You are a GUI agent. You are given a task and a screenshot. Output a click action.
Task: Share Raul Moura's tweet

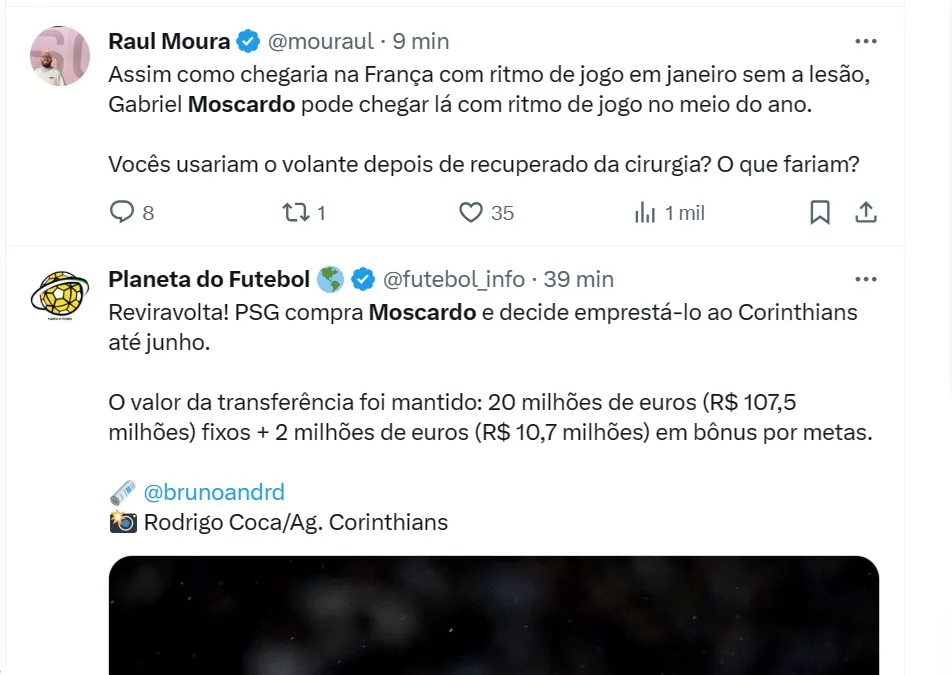coord(866,212)
